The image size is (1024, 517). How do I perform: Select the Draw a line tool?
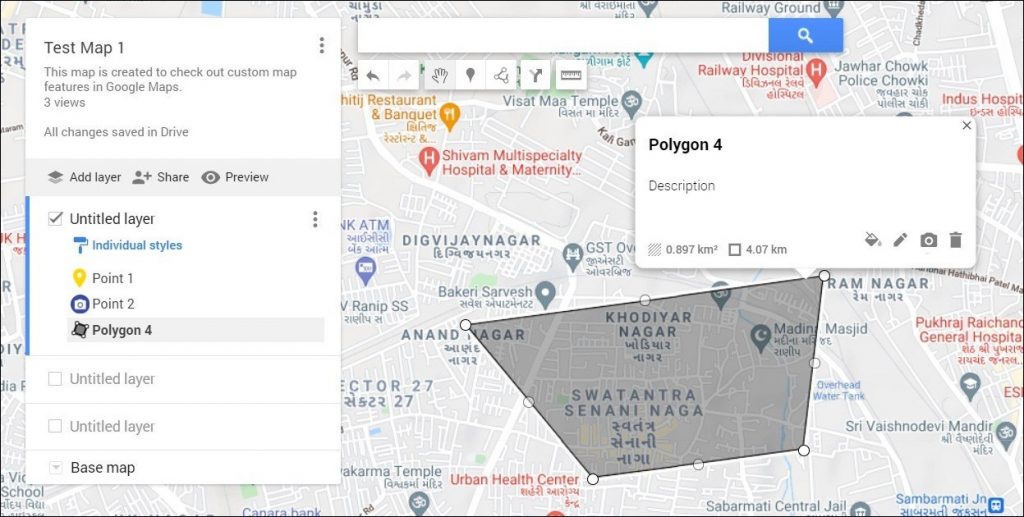tap(502, 76)
